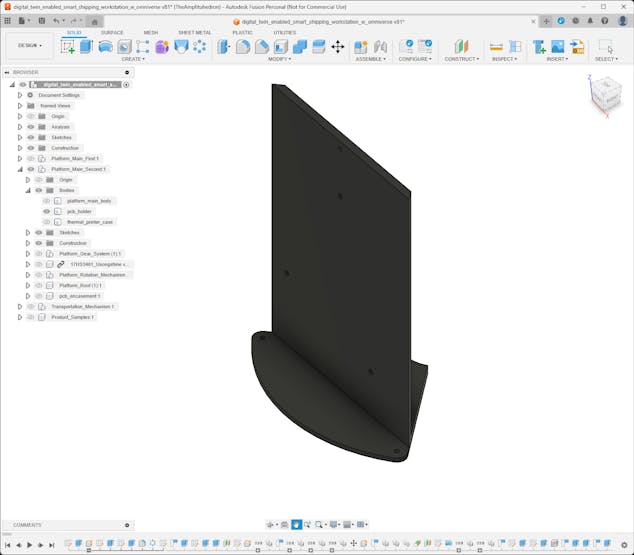Open the CONSTRUCT menu
This screenshot has height=555, width=634.
[461, 59]
